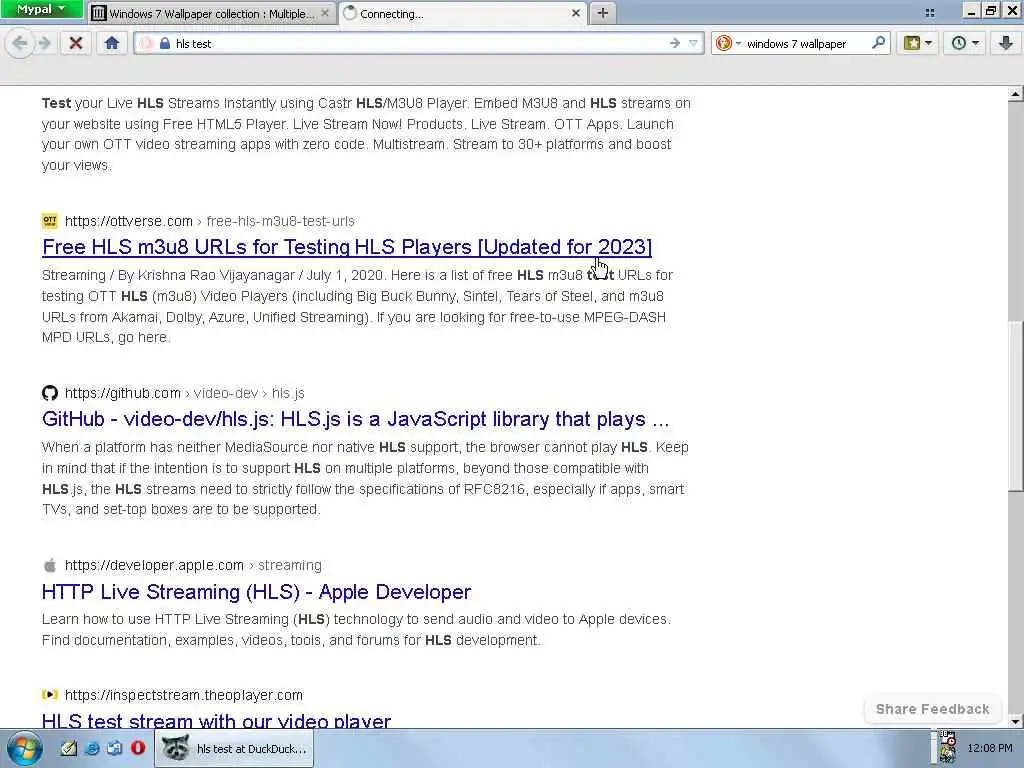The image size is (1024, 768).
Task: Click the snippet 'Learn how to use HTTP Live Streaming'
Action: [357, 630]
